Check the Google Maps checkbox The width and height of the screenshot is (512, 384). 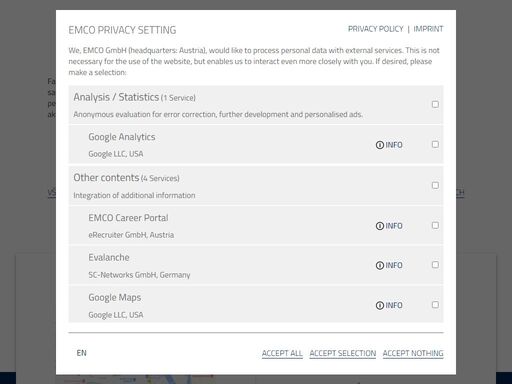[x=435, y=305]
